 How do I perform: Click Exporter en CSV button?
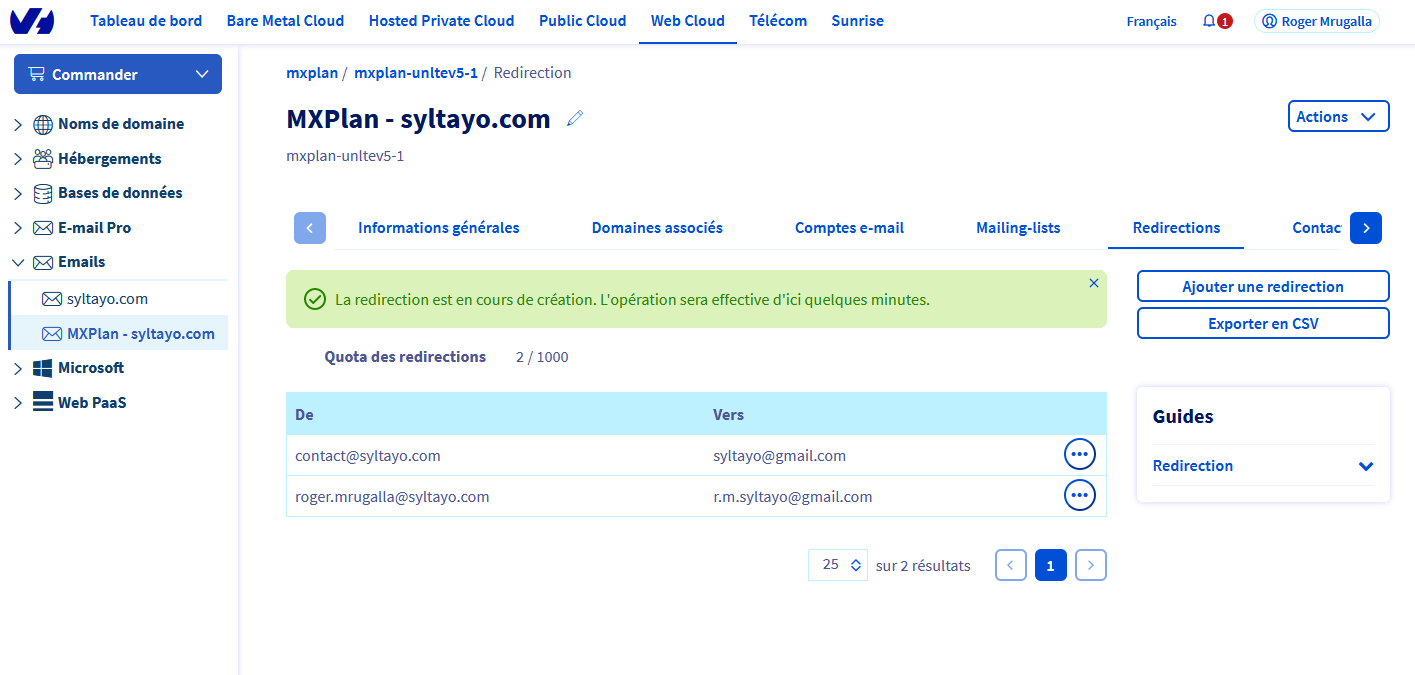coord(1262,324)
